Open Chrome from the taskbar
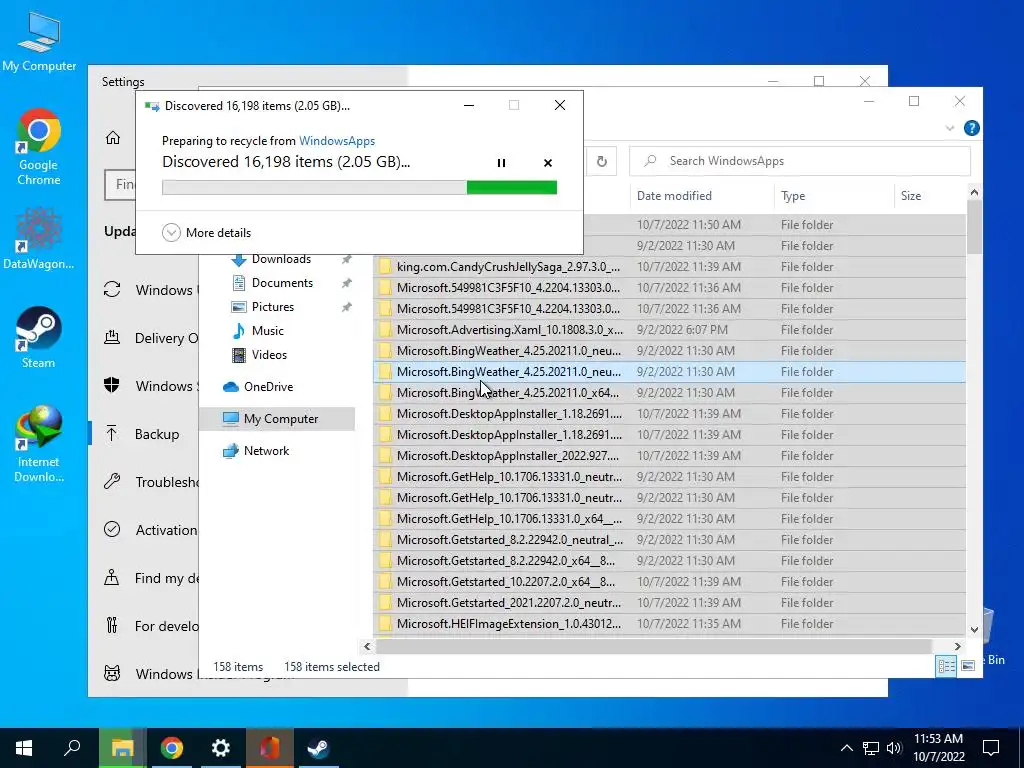This screenshot has width=1024, height=768. [172, 748]
